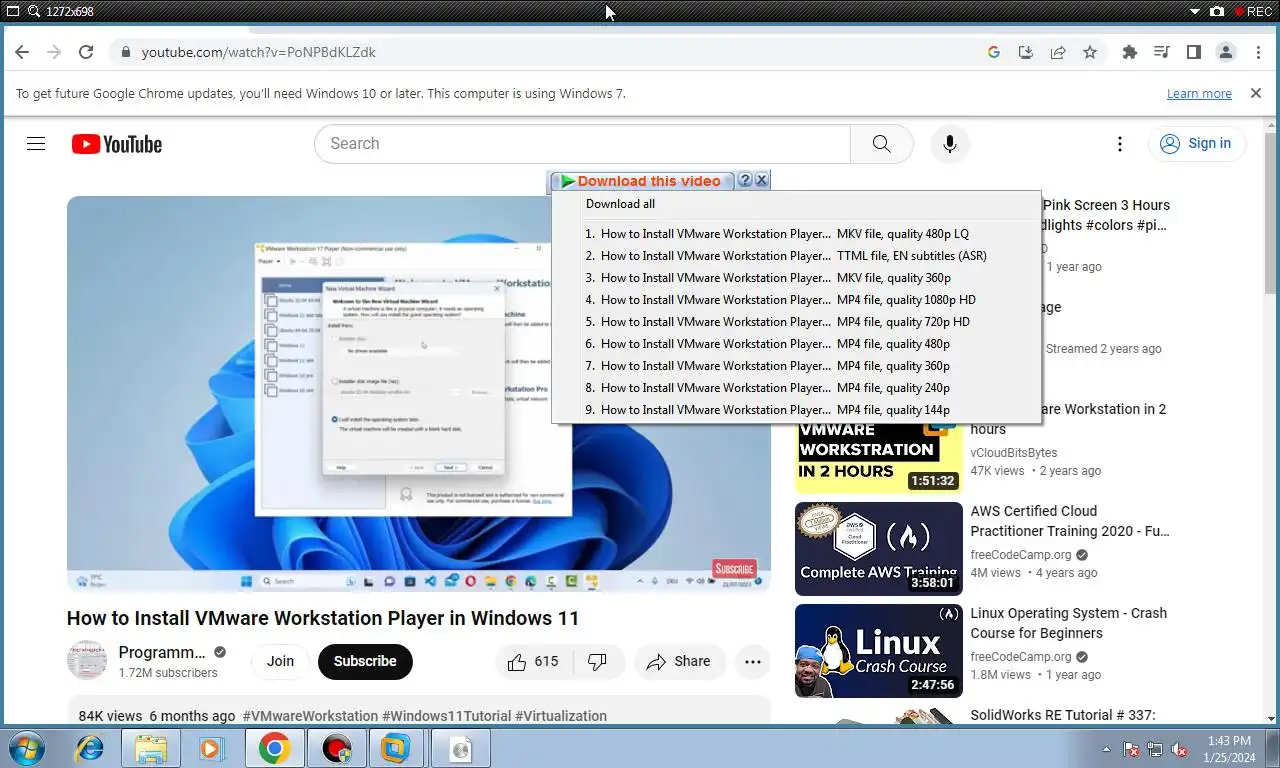Open the IDM panel help question-mark icon
1280x768 pixels.
(745, 180)
